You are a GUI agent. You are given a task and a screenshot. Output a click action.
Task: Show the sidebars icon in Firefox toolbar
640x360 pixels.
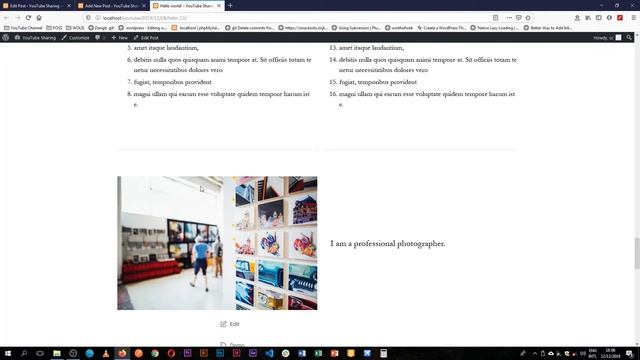tap(598, 18)
